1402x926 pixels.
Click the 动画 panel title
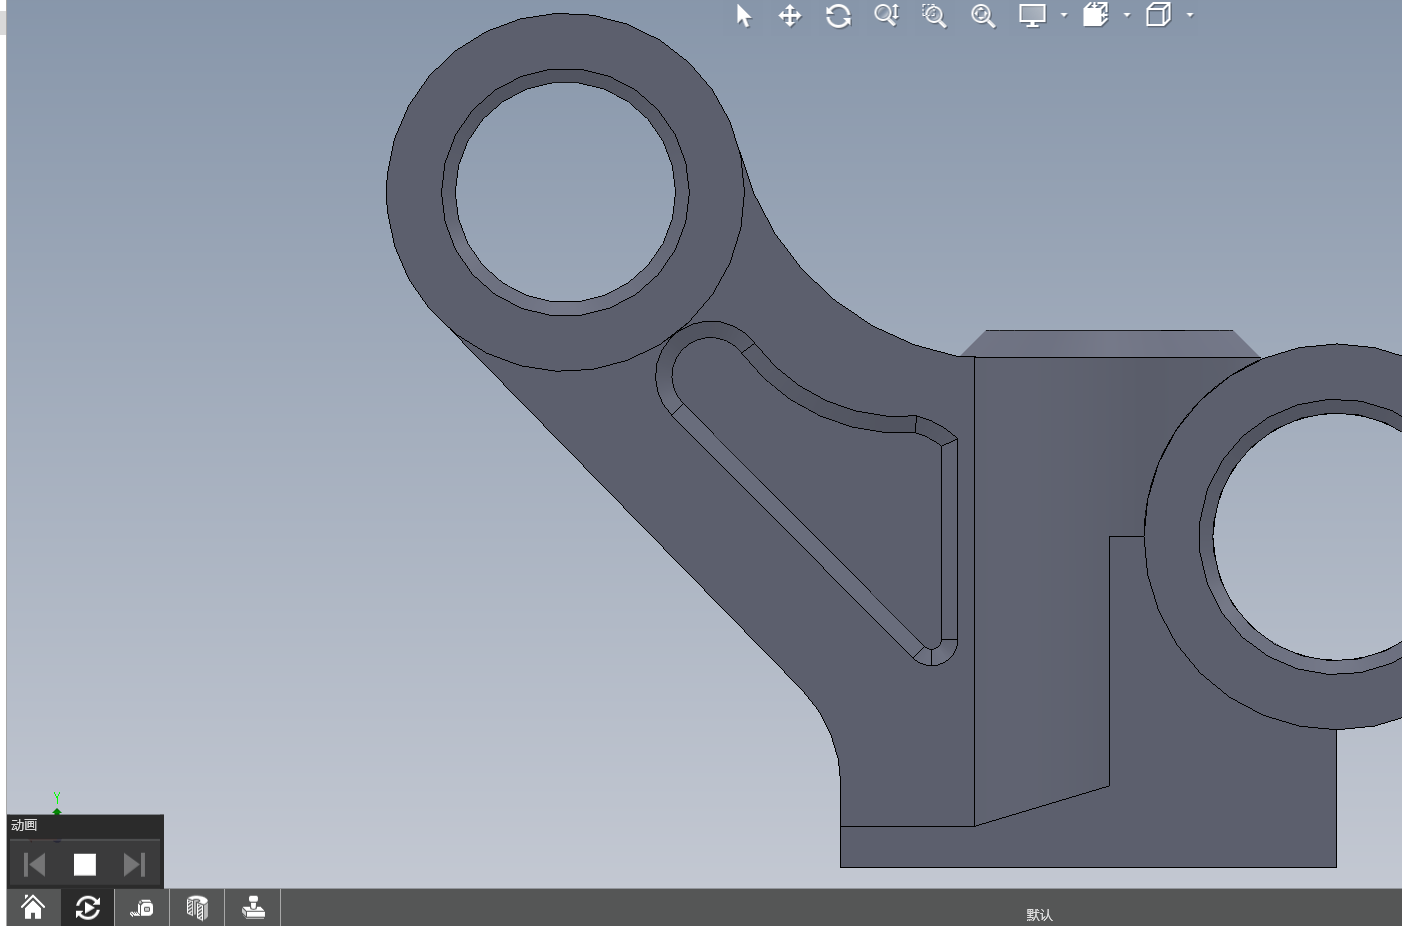24,825
